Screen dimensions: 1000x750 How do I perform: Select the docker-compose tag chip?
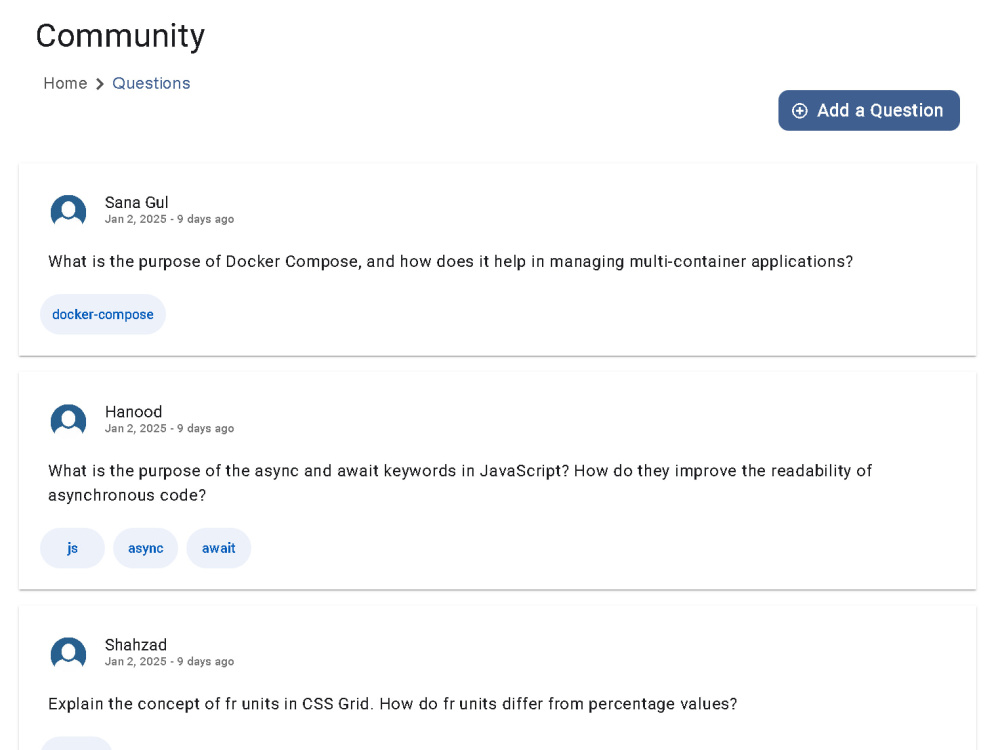pyautogui.click(x=103, y=314)
